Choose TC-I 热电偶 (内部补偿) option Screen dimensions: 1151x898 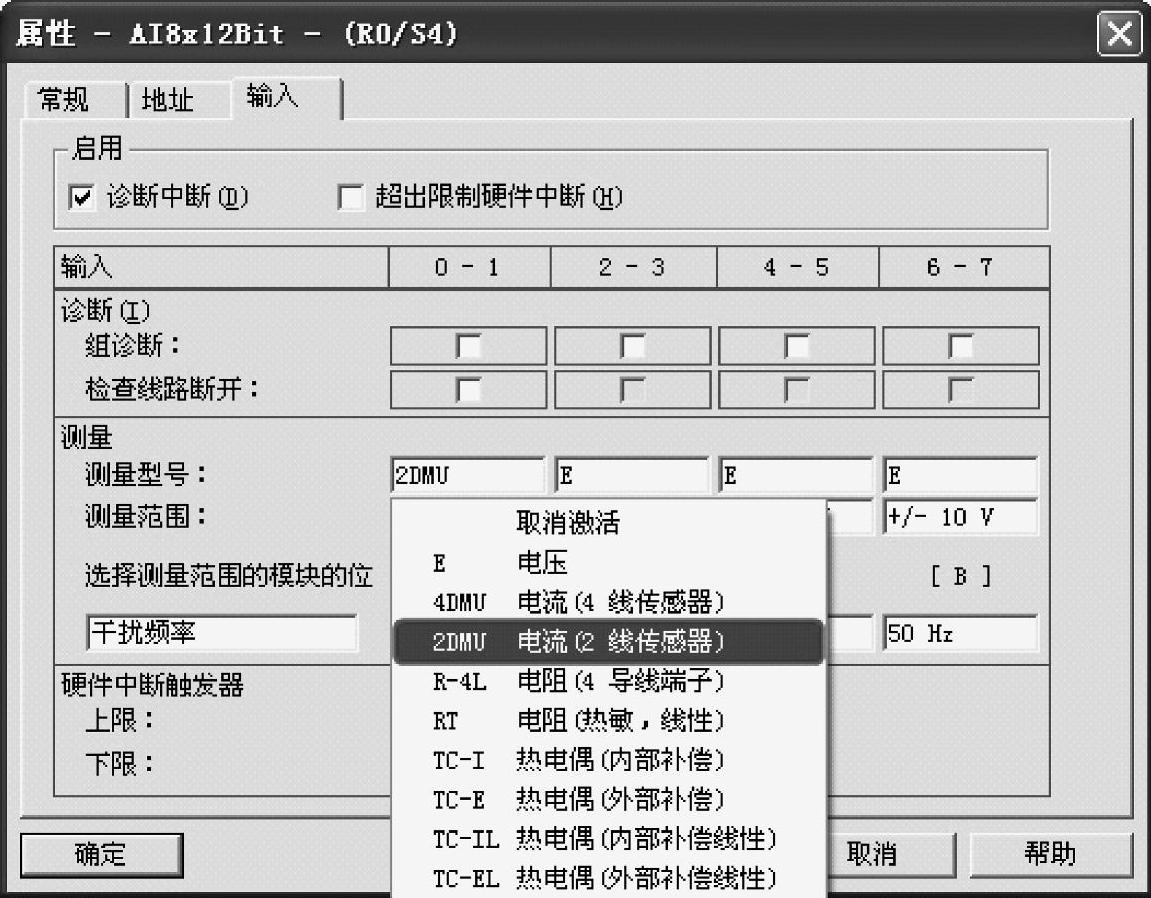609,760
